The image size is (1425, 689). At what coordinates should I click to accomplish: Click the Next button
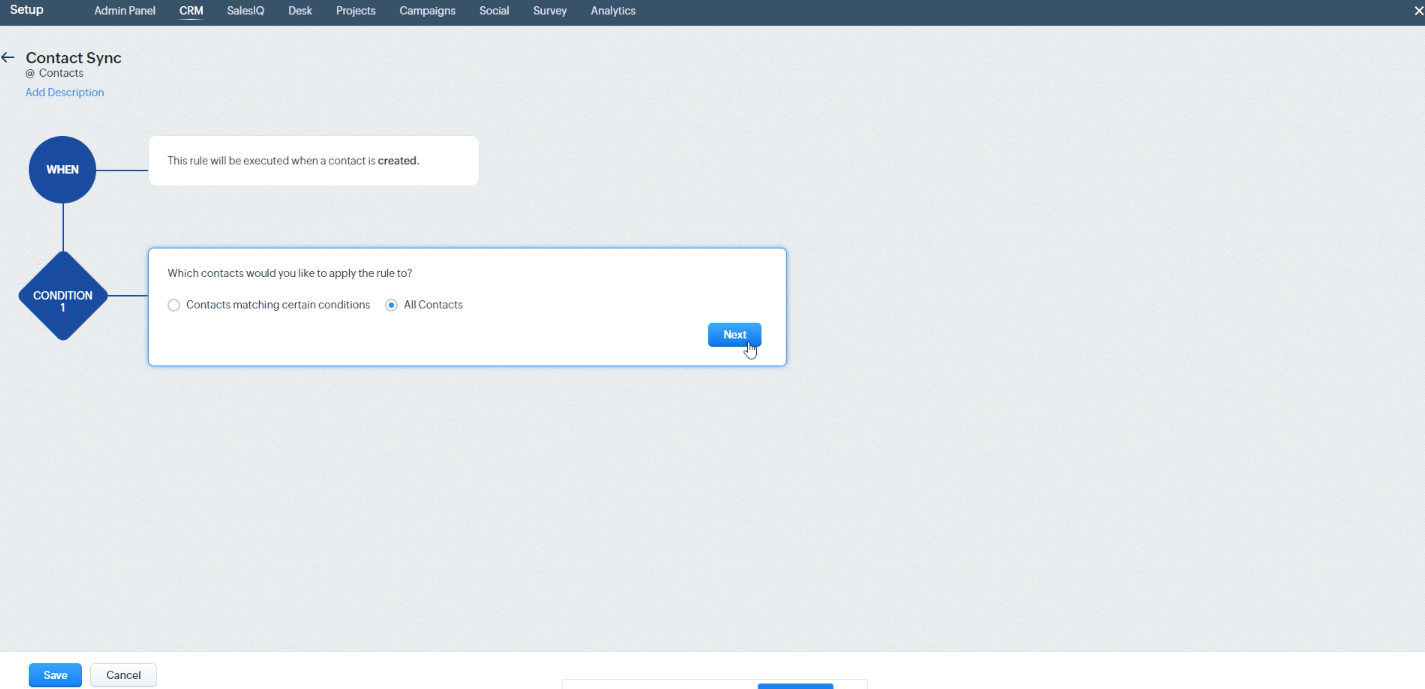pos(734,334)
